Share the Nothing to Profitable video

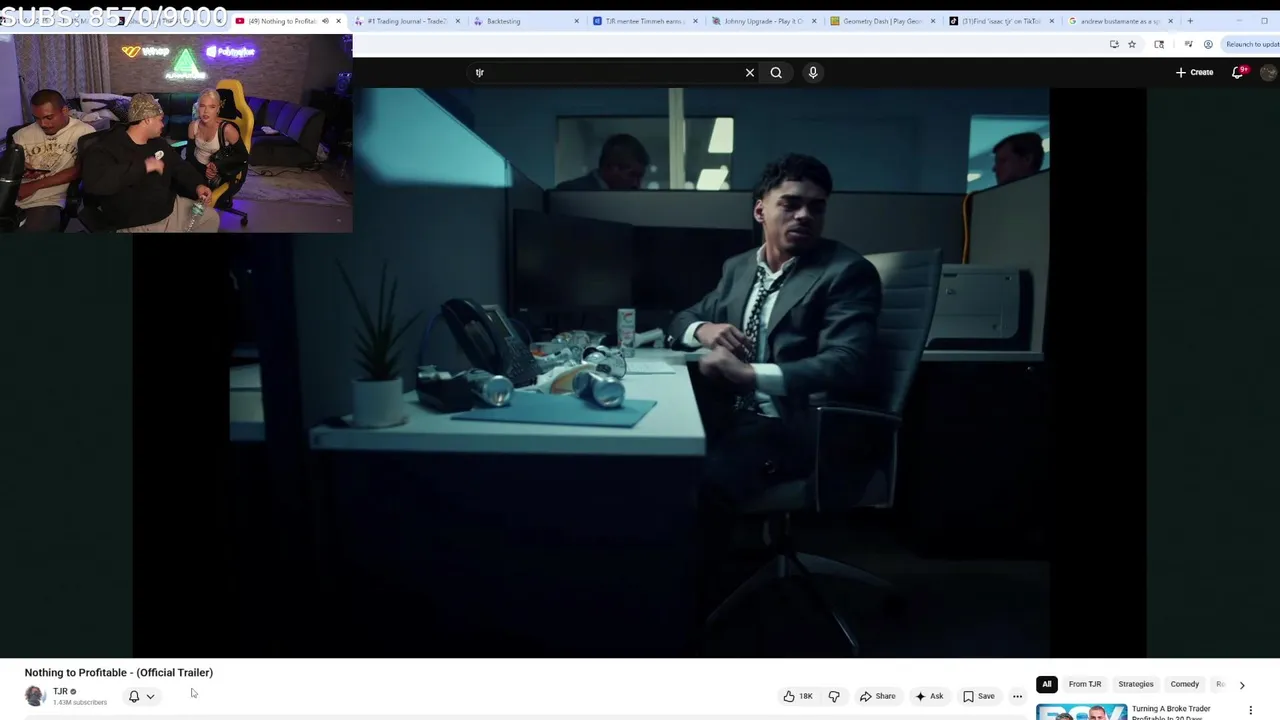tap(878, 696)
